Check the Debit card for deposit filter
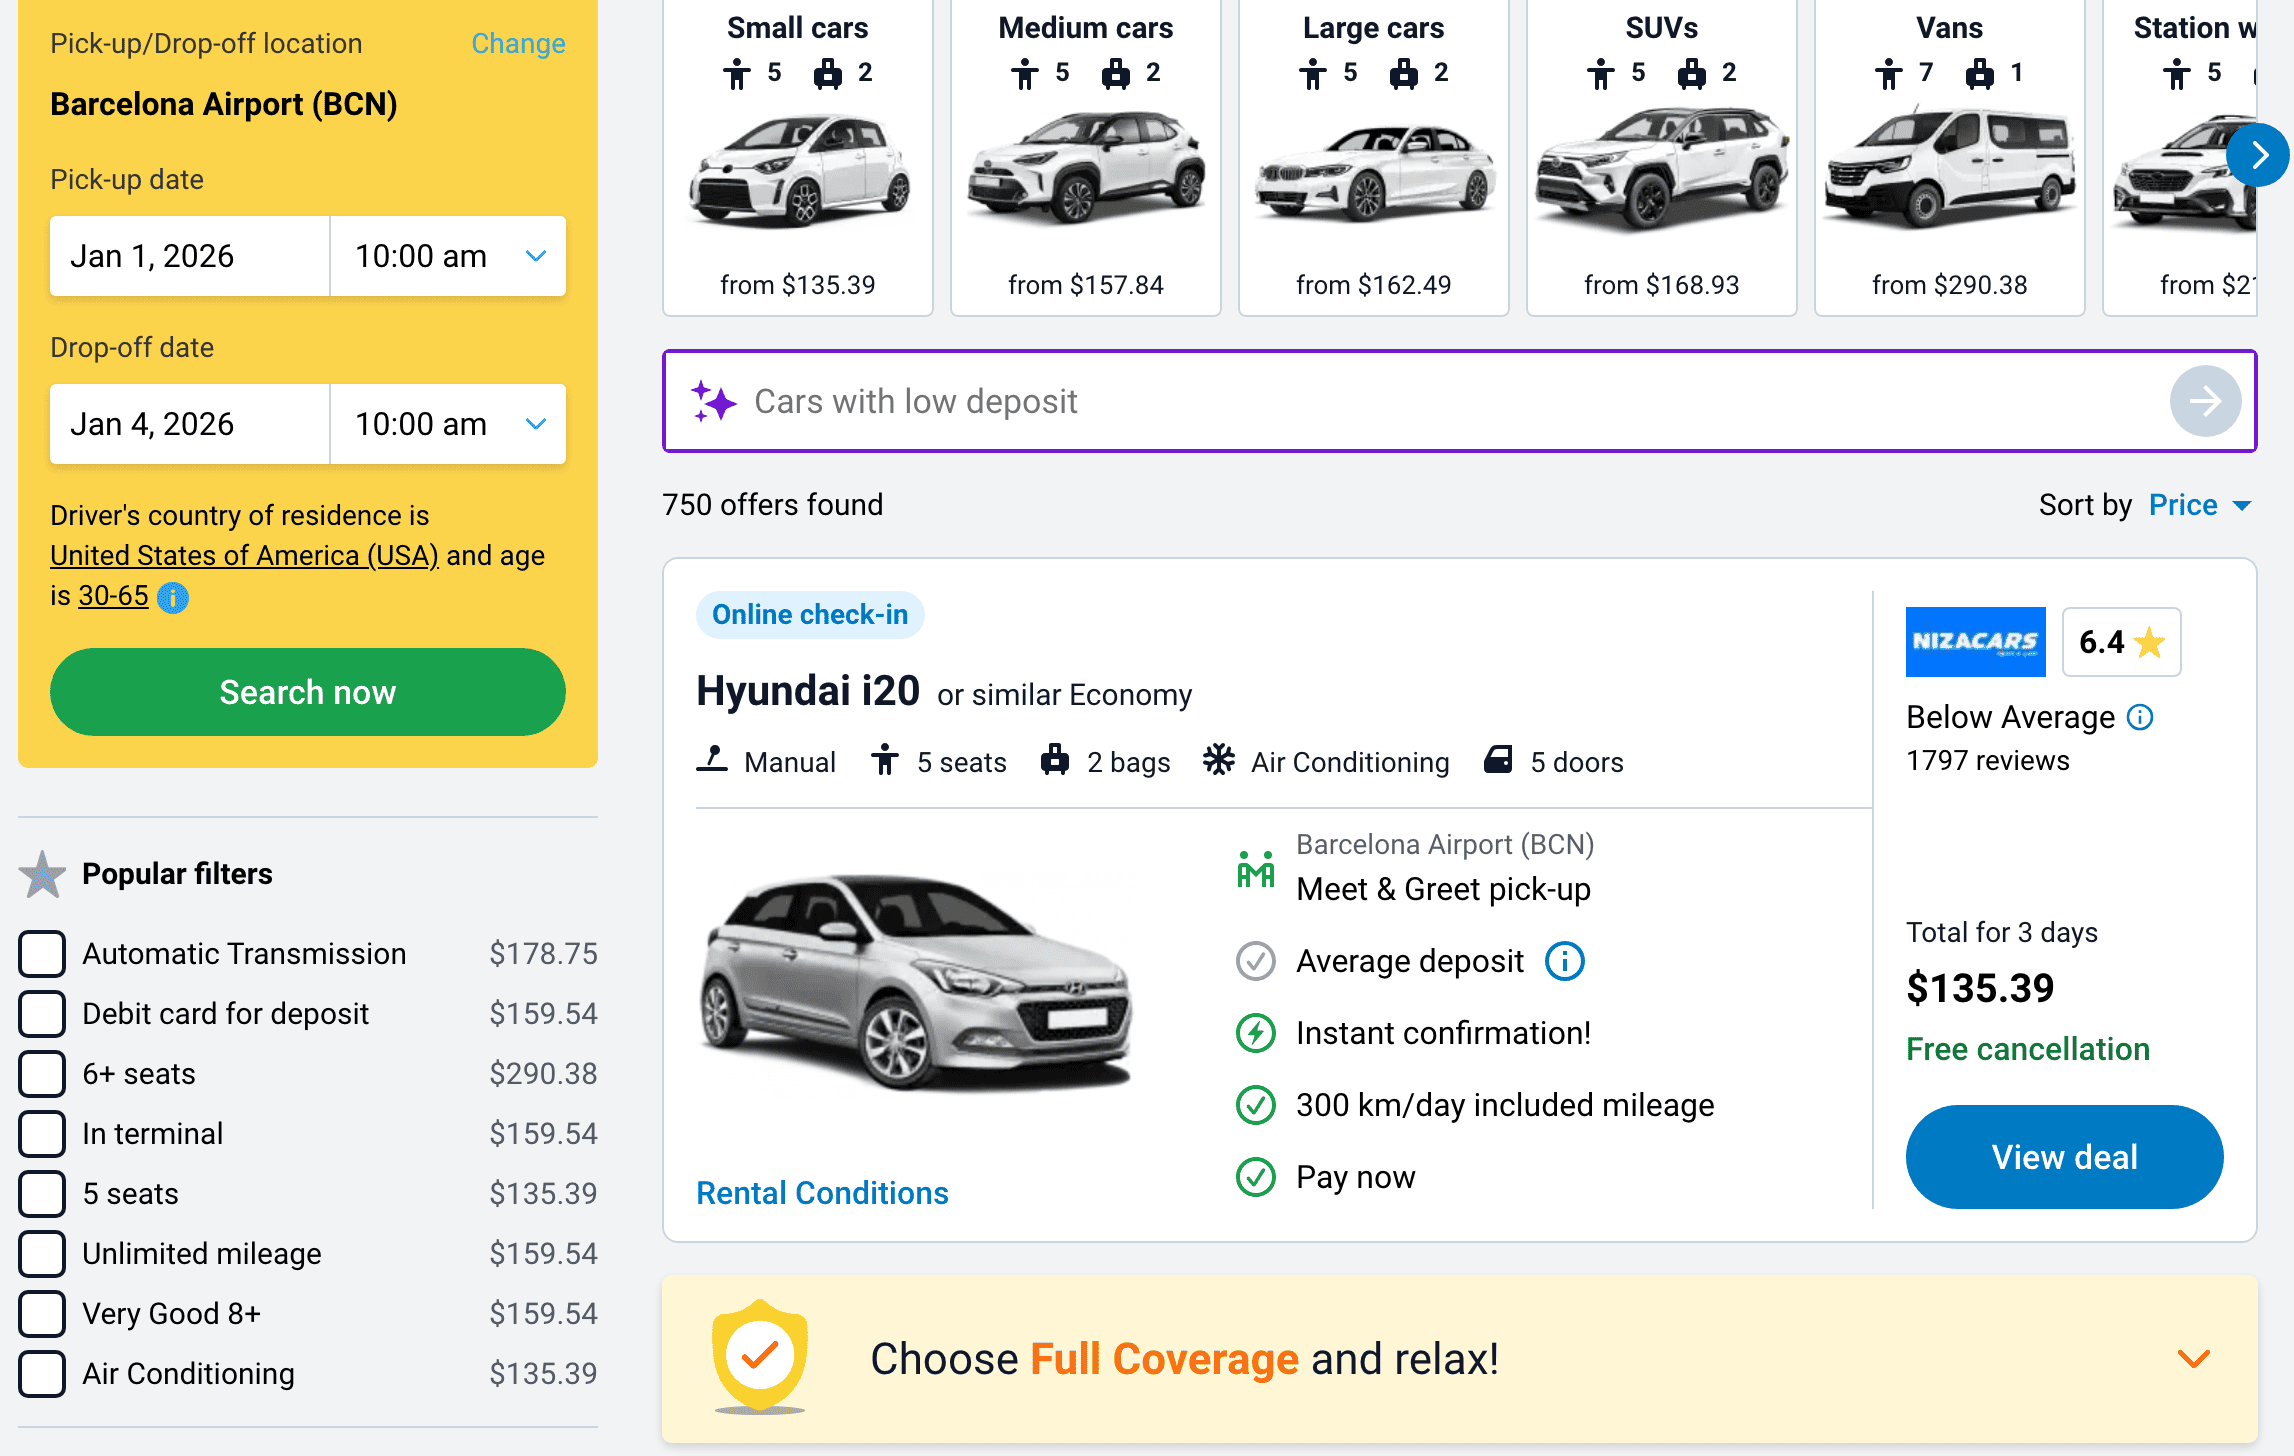The height and width of the screenshot is (1456, 2294). (x=42, y=1014)
